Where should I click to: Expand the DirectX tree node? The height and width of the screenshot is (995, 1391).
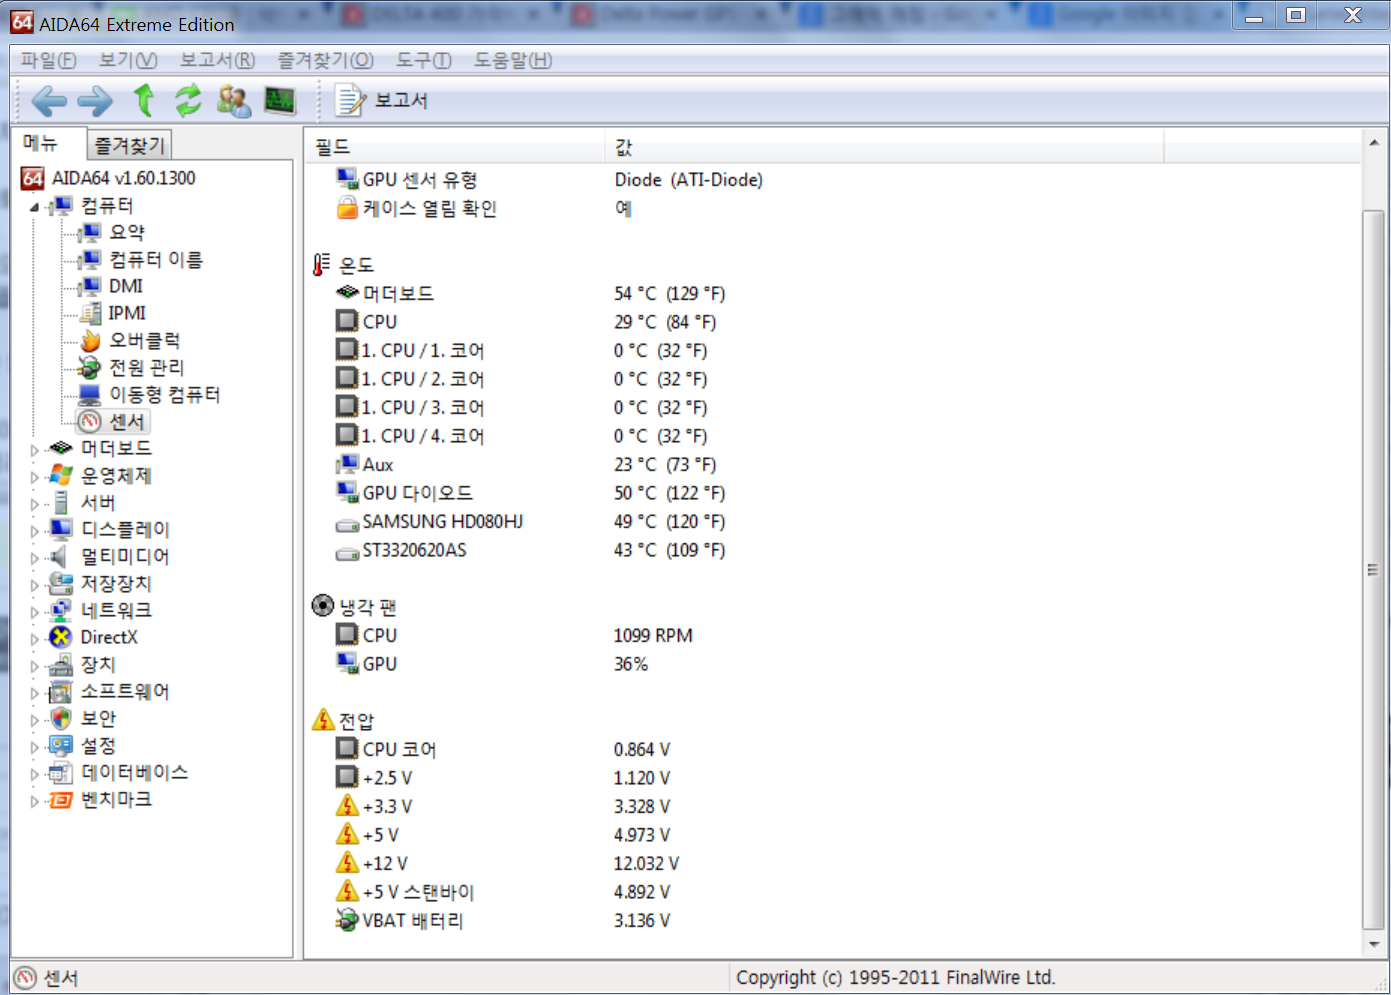click(34, 639)
